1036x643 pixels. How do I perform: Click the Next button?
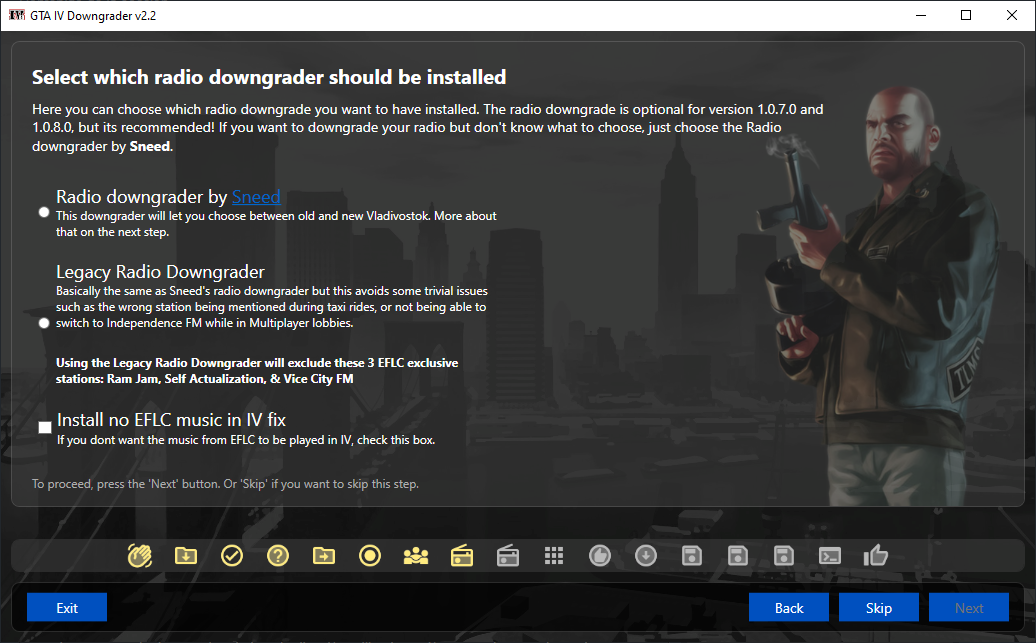point(969,607)
